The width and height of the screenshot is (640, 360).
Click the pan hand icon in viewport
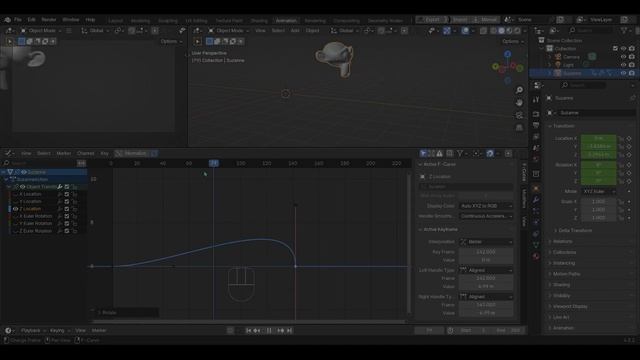(519, 102)
